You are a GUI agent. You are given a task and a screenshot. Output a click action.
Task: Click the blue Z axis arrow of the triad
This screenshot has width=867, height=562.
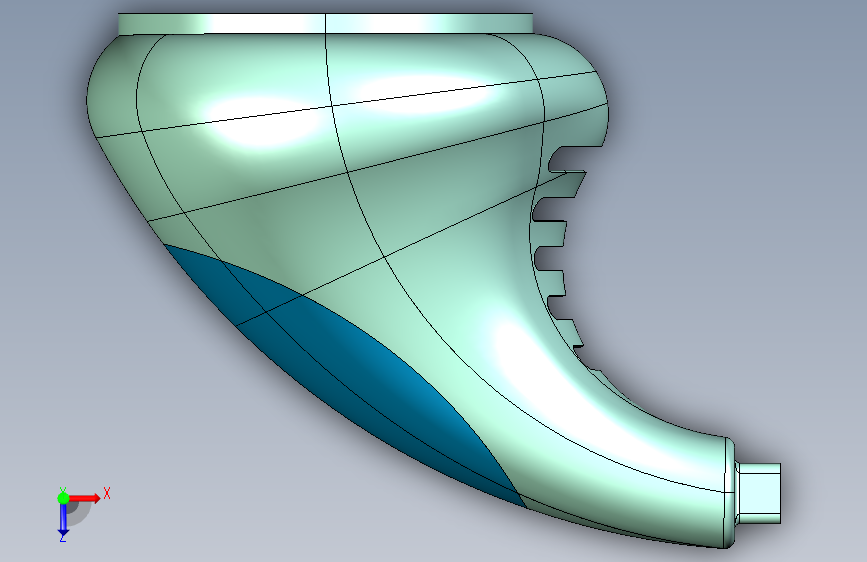tap(63, 521)
